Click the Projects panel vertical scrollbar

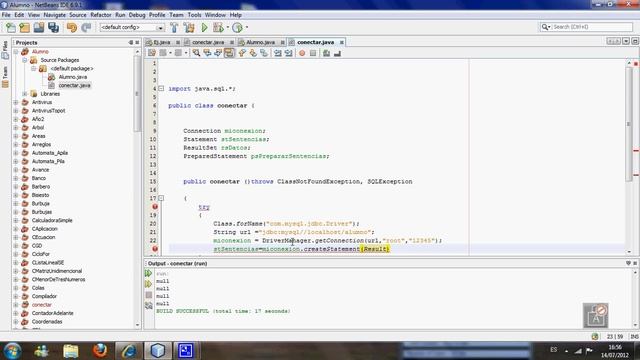(137, 94)
